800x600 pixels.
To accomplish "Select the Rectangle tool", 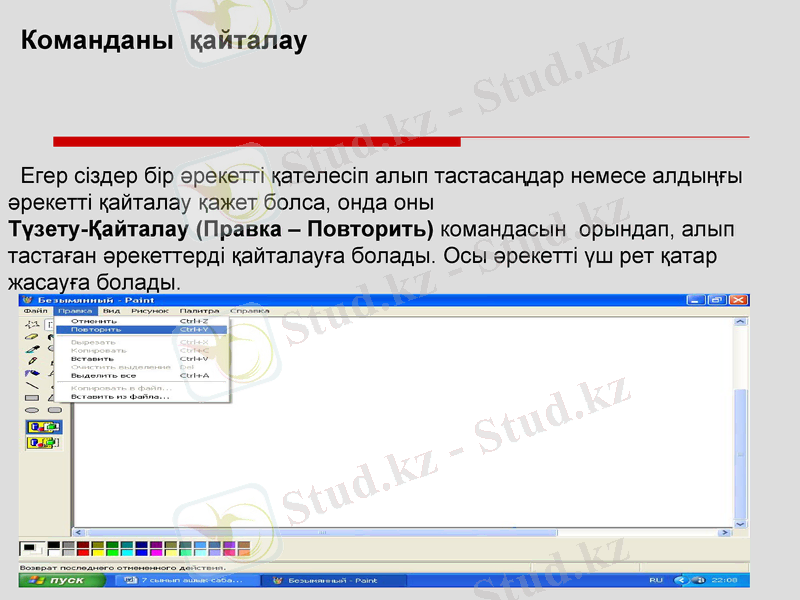I will [30, 397].
